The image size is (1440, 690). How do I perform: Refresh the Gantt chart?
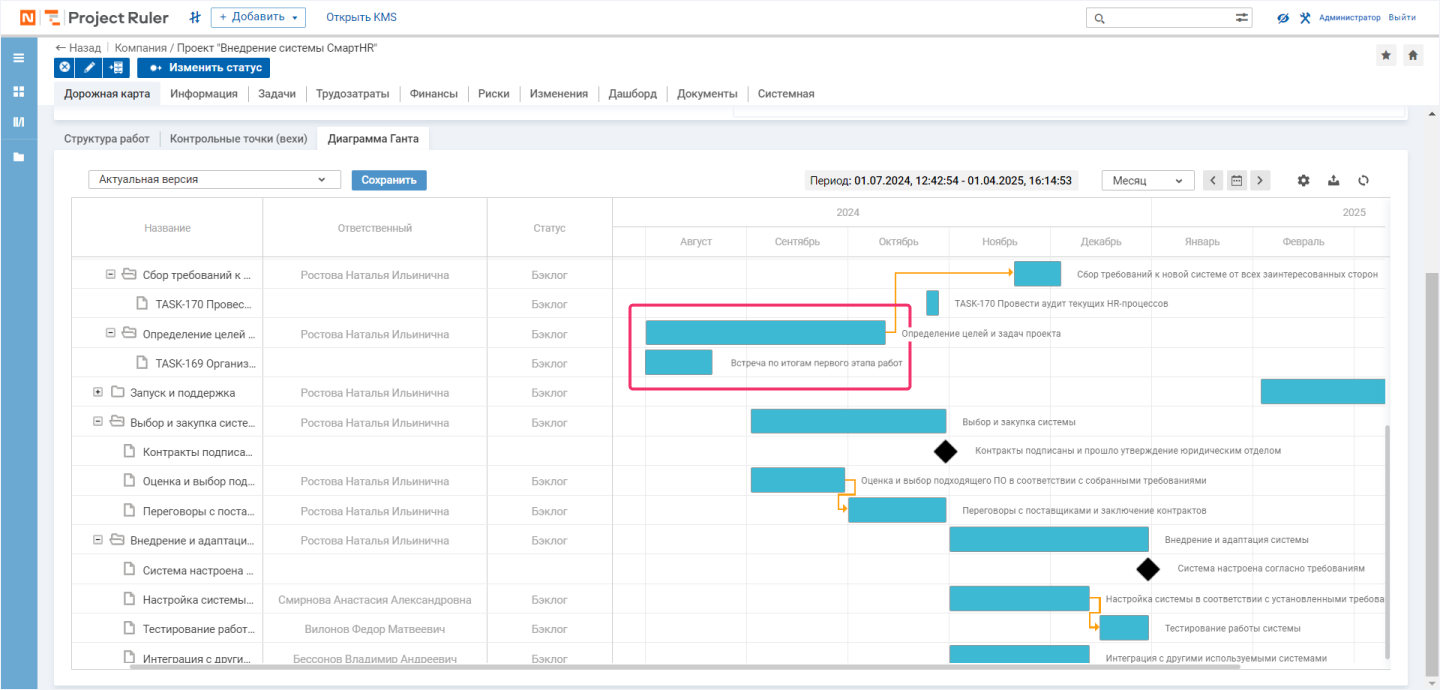[1363, 181]
